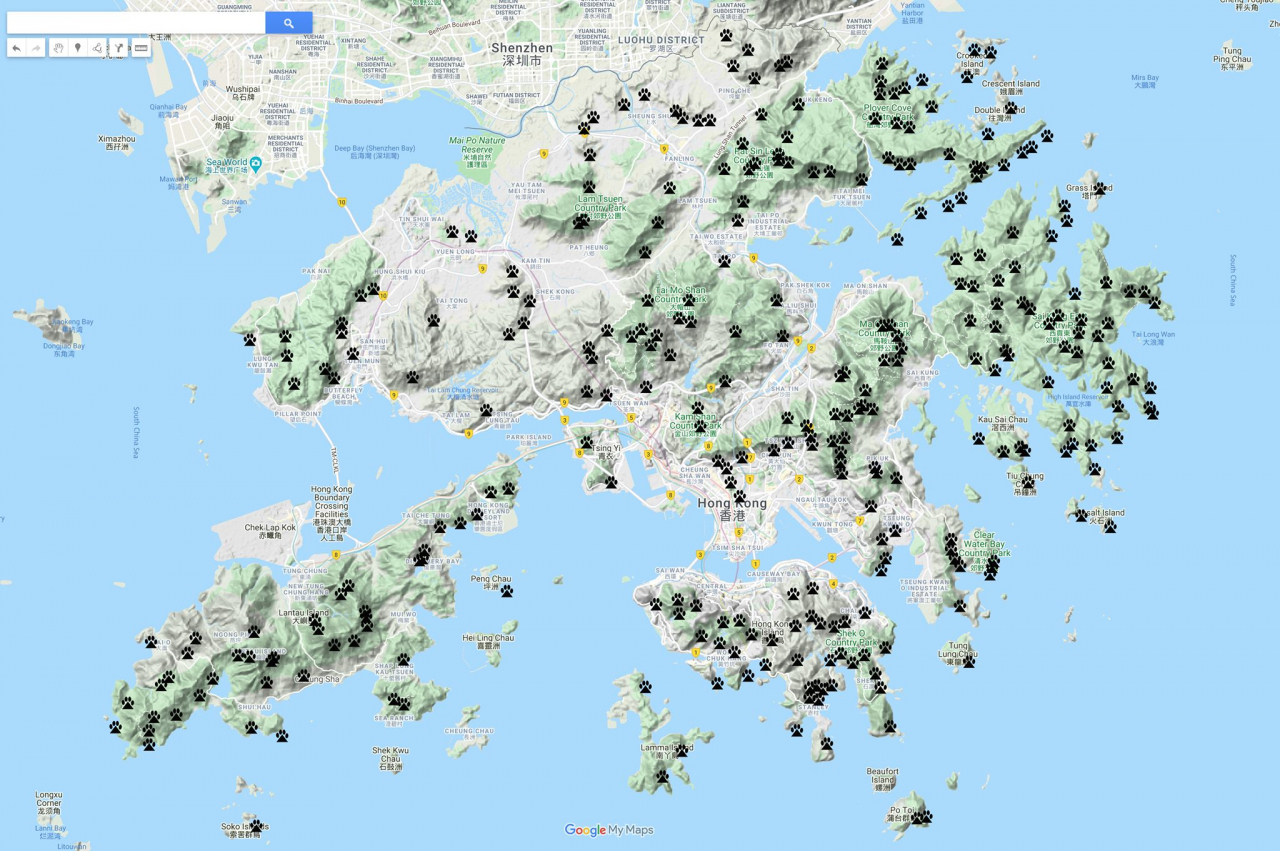Choose the Draw a line tool
The height and width of the screenshot is (851, 1280).
tap(97, 48)
